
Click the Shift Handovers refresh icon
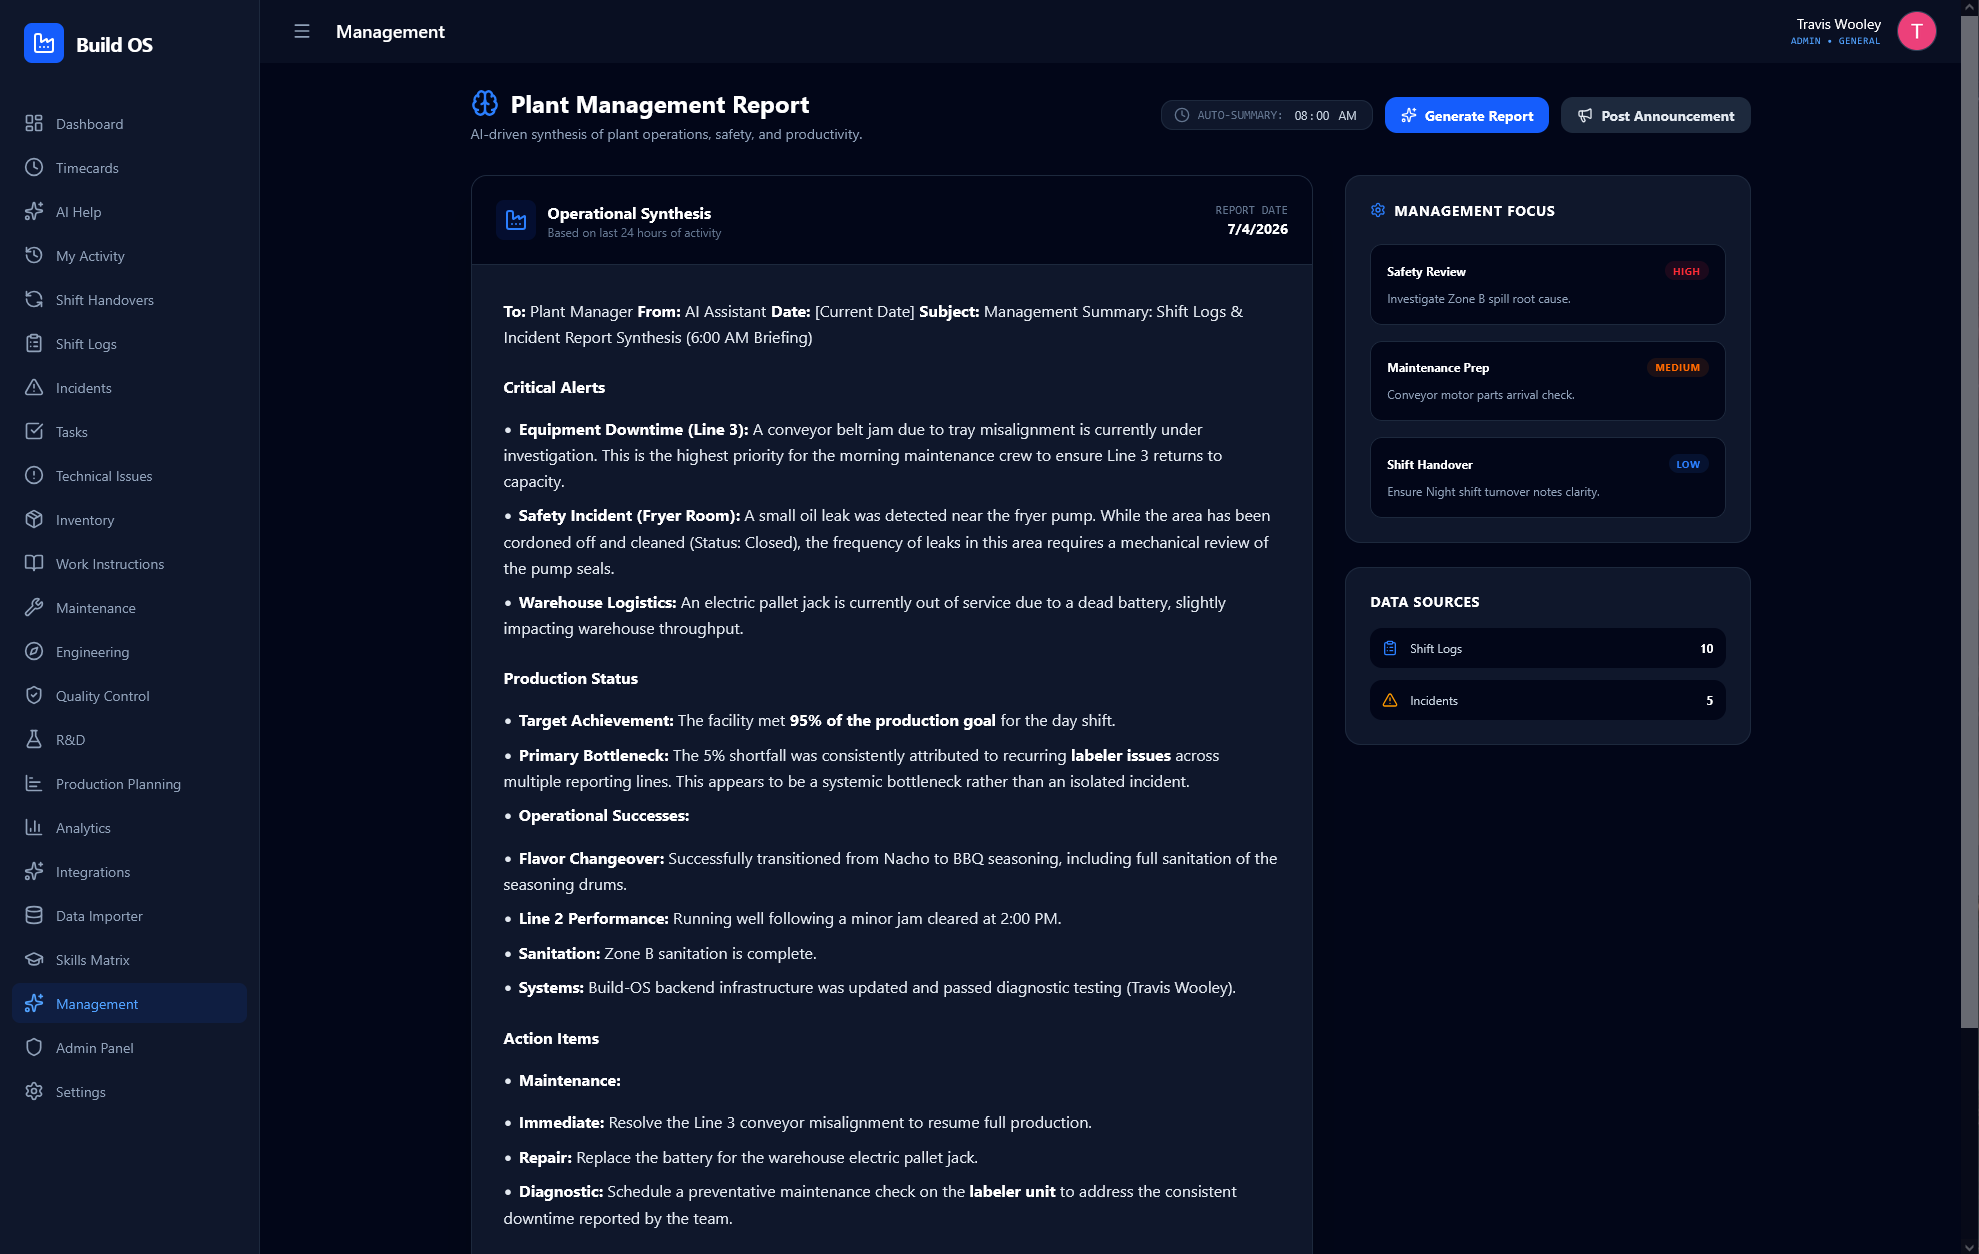coord(34,299)
